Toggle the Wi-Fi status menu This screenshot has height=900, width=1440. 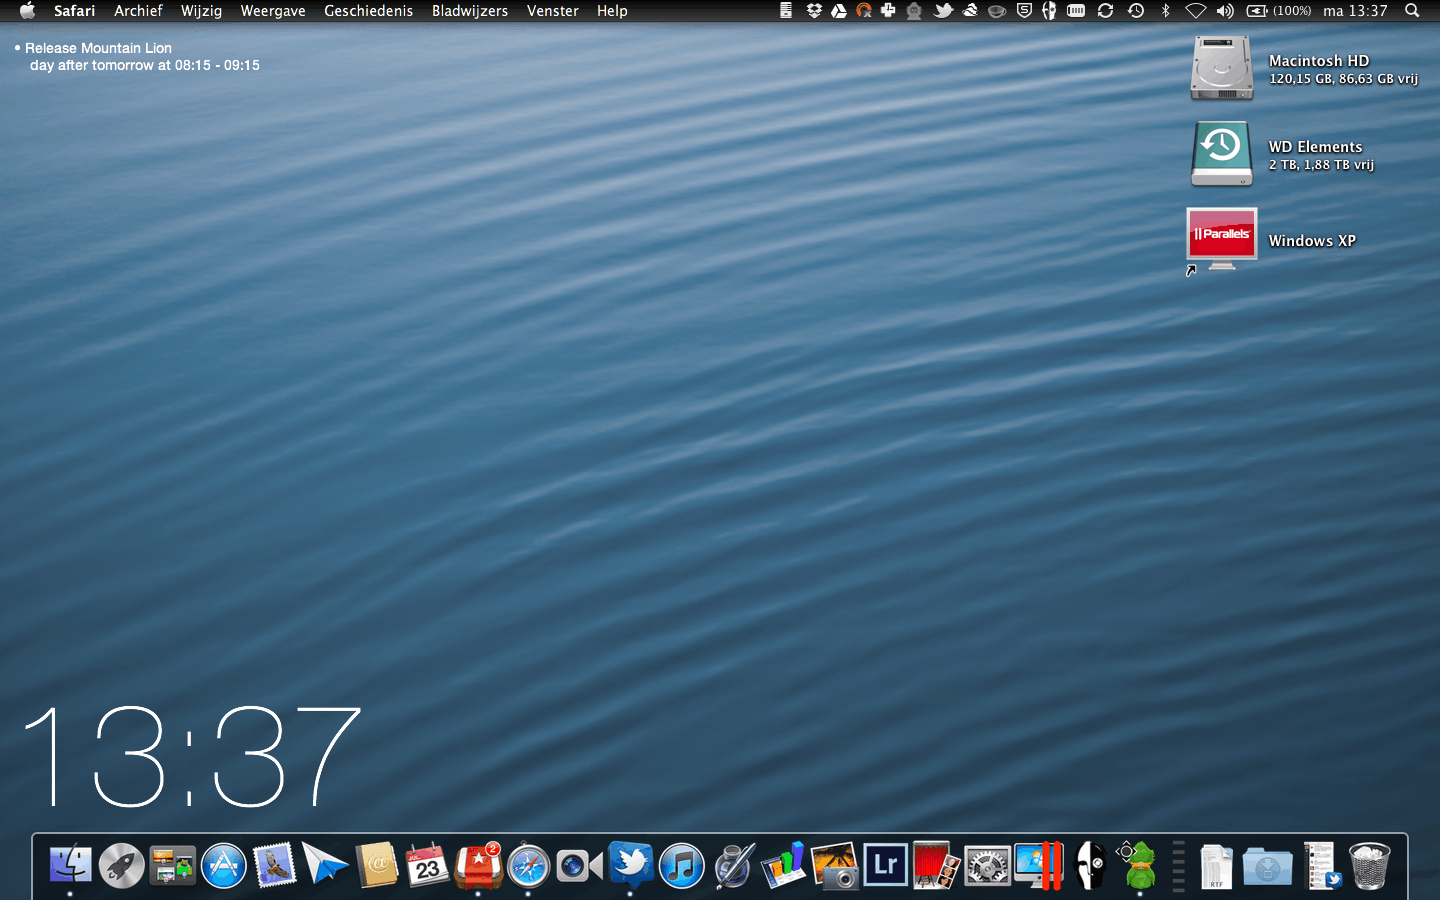pyautogui.click(x=1195, y=11)
